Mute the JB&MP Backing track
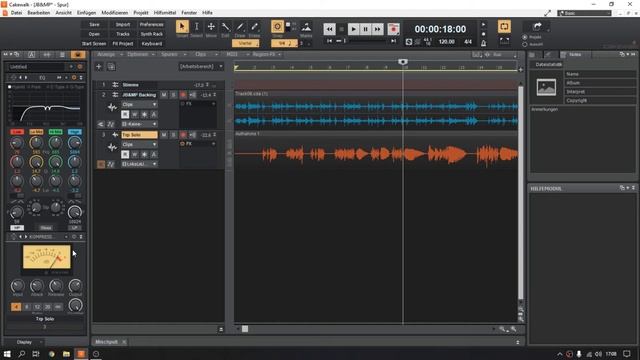Image resolution: width=640 pixels, height=360 pixels. [164, 95]
